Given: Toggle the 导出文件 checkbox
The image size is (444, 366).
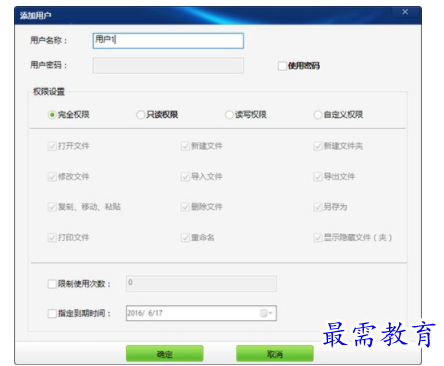Looking at the screenshot, I should [x=318, y=176].
